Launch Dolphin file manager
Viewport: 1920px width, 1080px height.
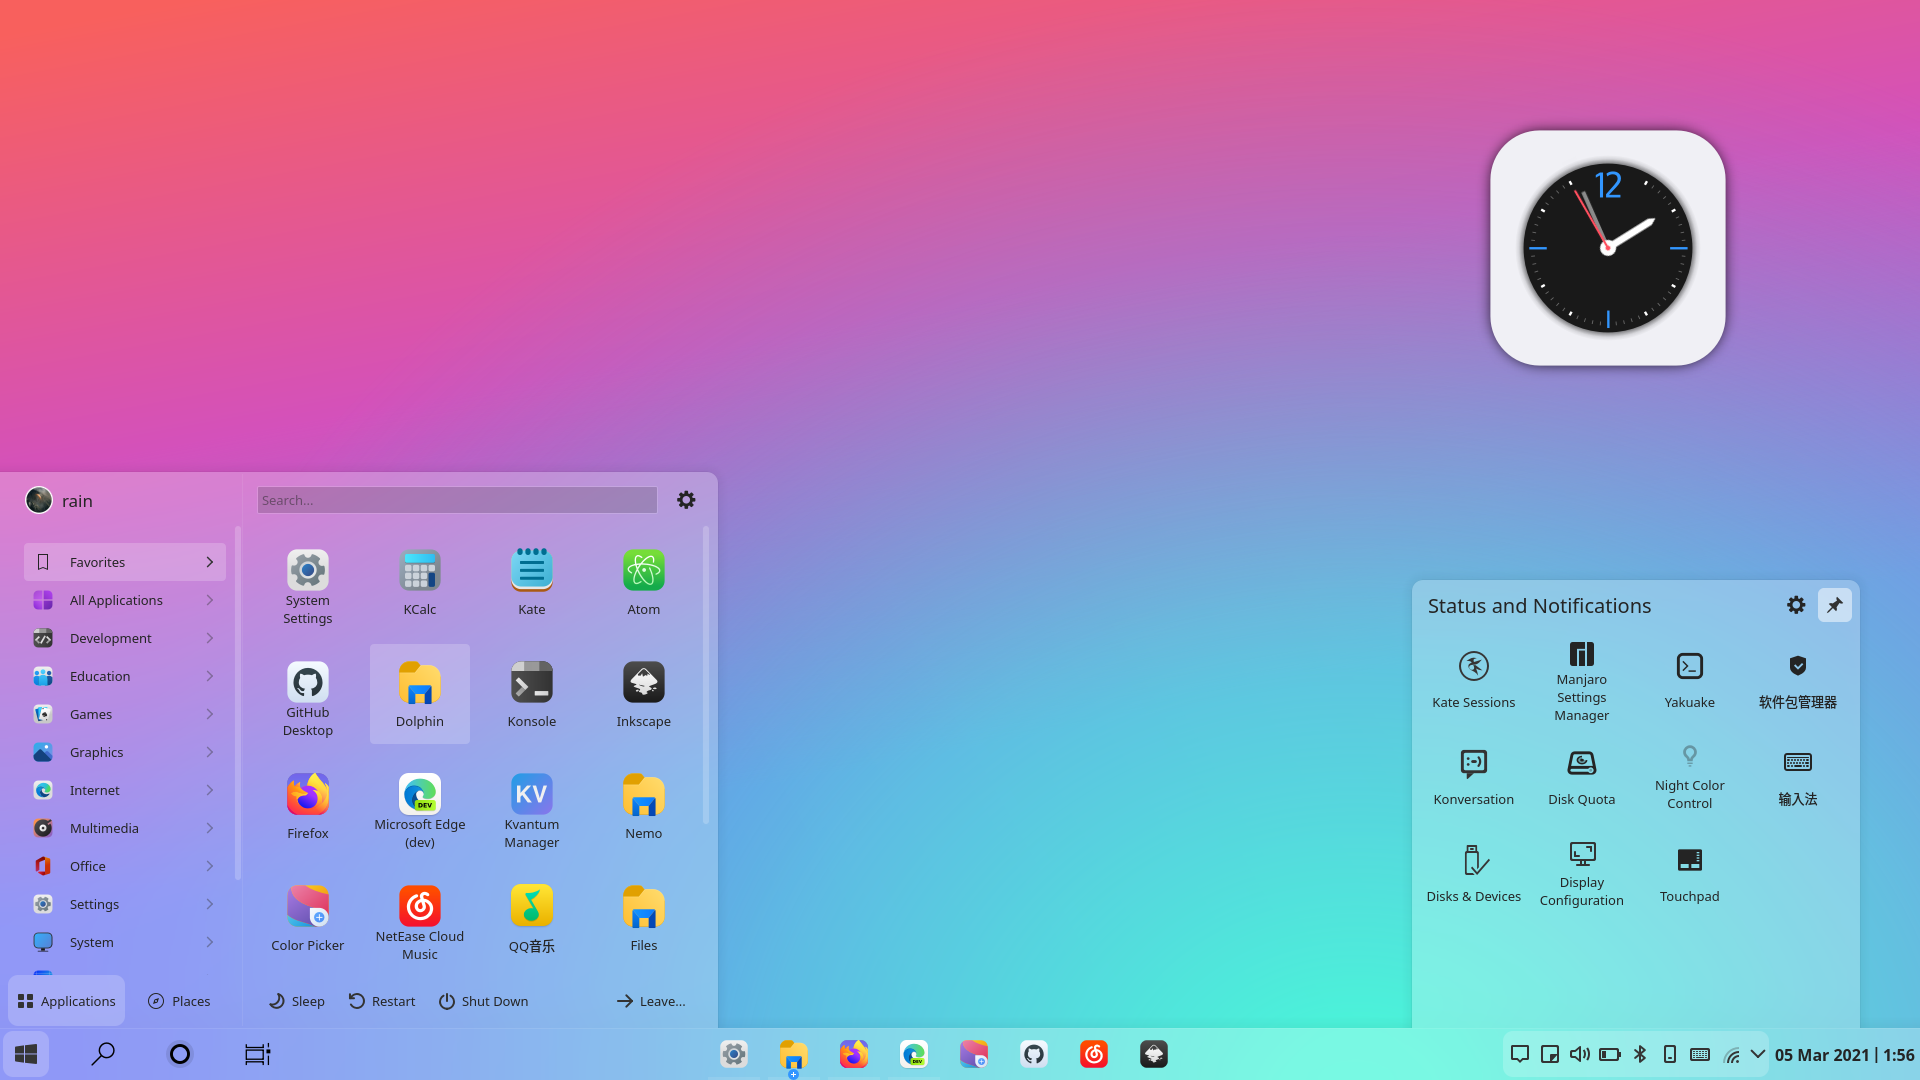click(x=419, y=694)
